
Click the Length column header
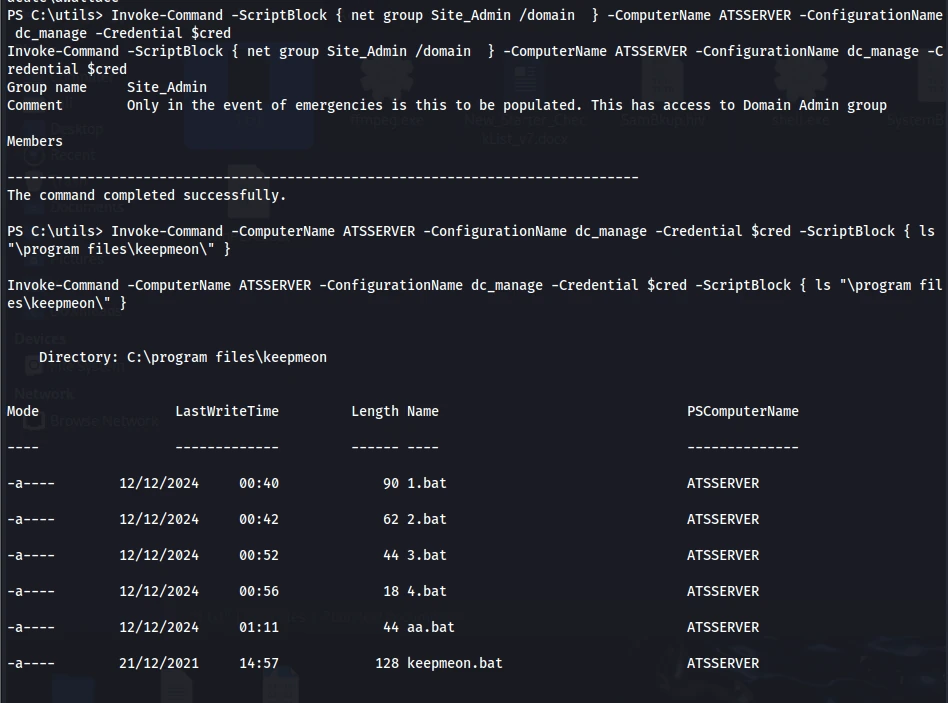point(375,412)
